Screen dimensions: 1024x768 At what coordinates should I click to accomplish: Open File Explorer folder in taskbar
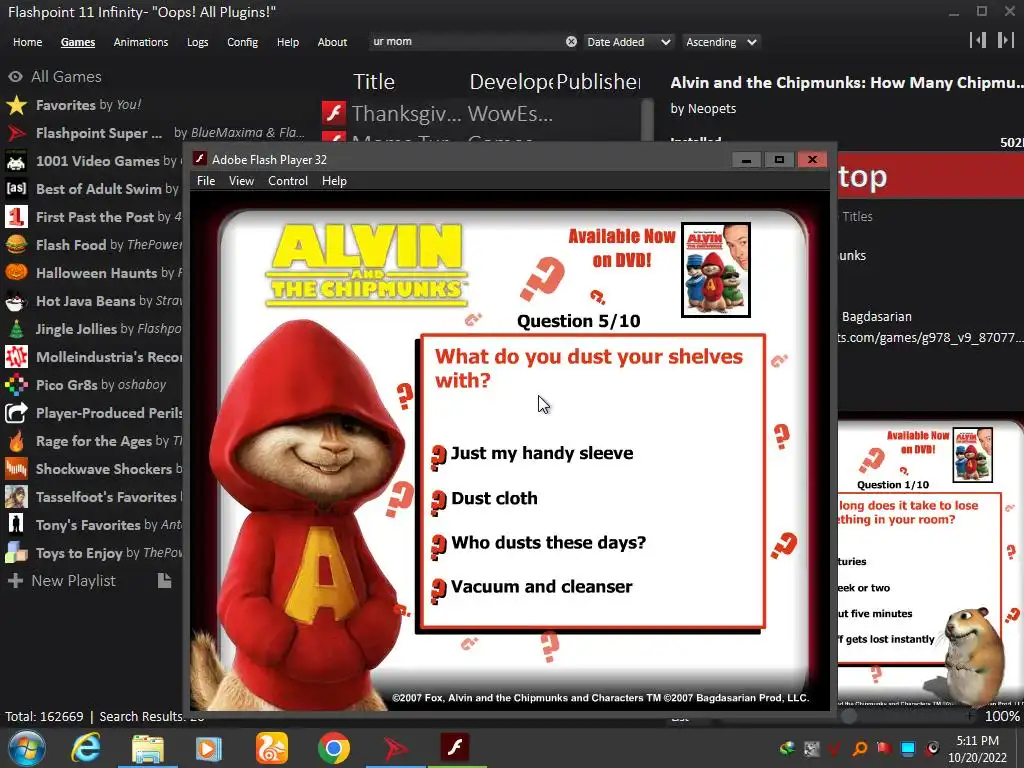(x=148, y=748)
